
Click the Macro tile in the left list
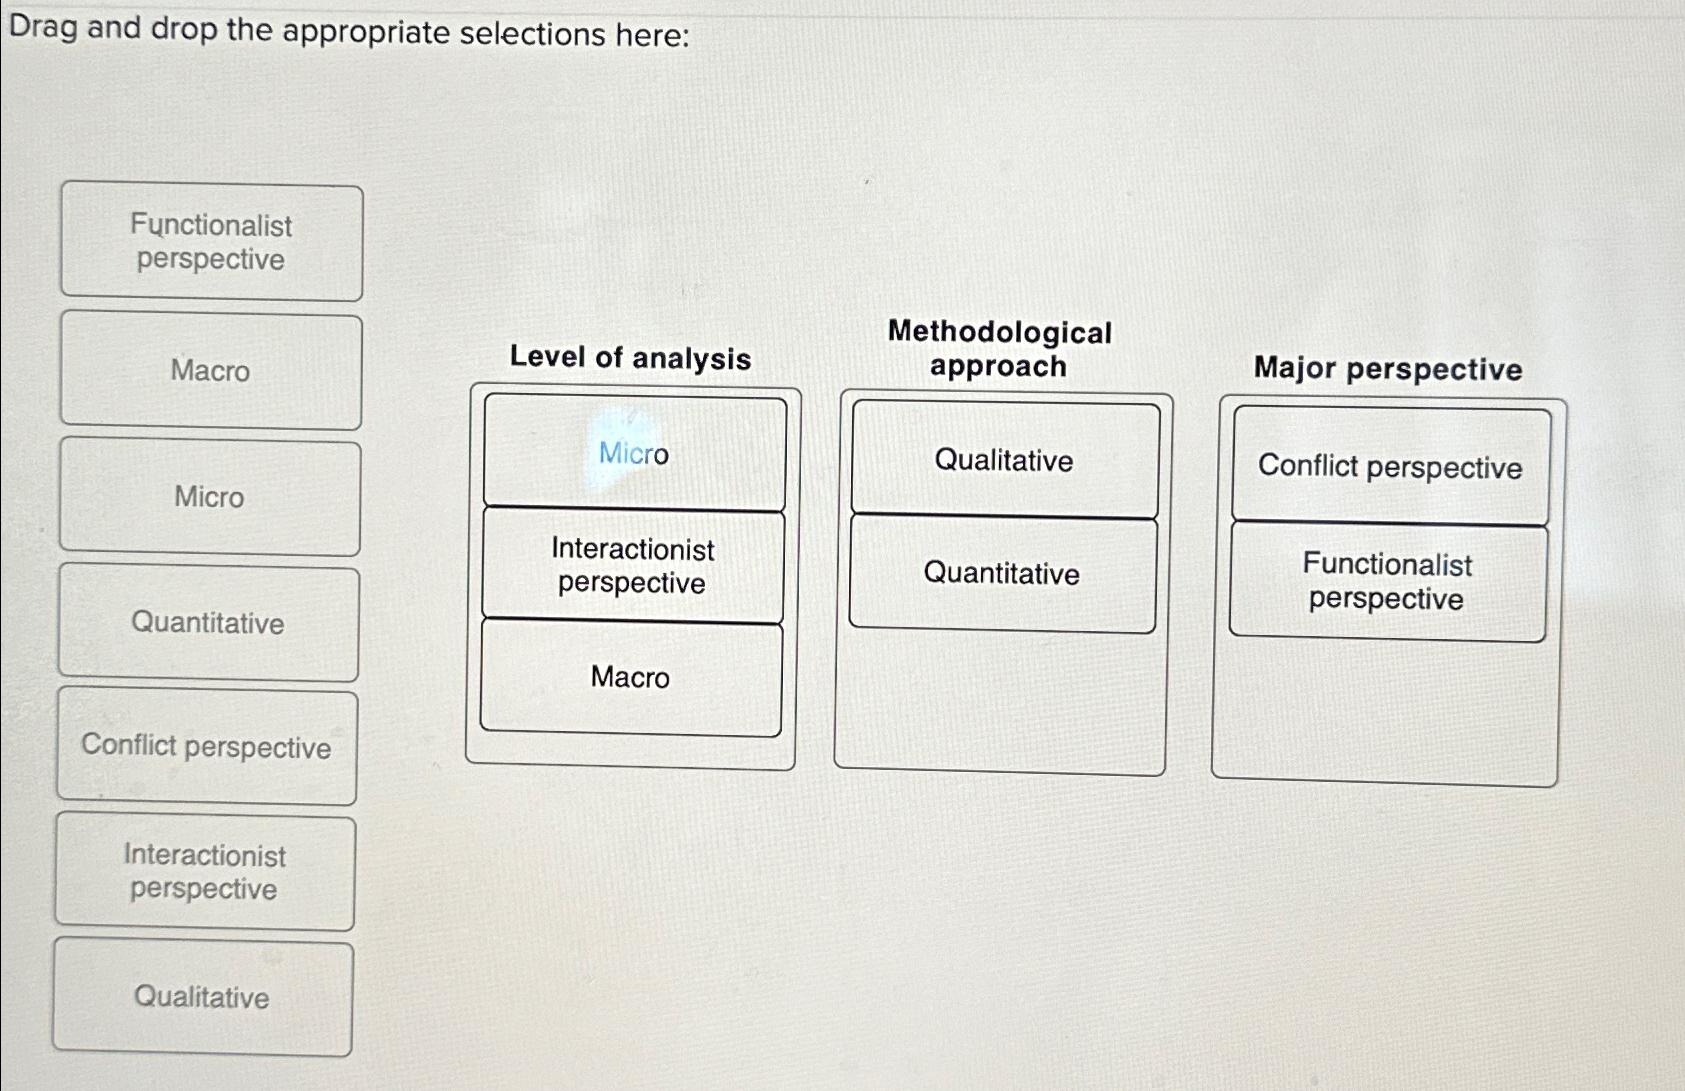[x=210, y=372]
